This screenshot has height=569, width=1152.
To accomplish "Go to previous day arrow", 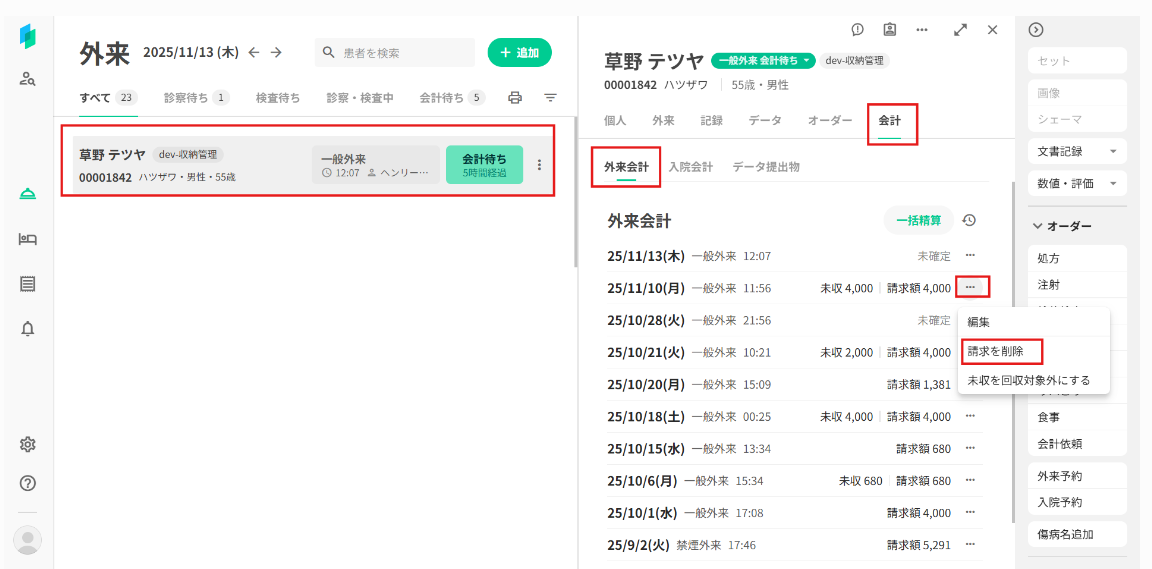I will [x=254, y=52].
